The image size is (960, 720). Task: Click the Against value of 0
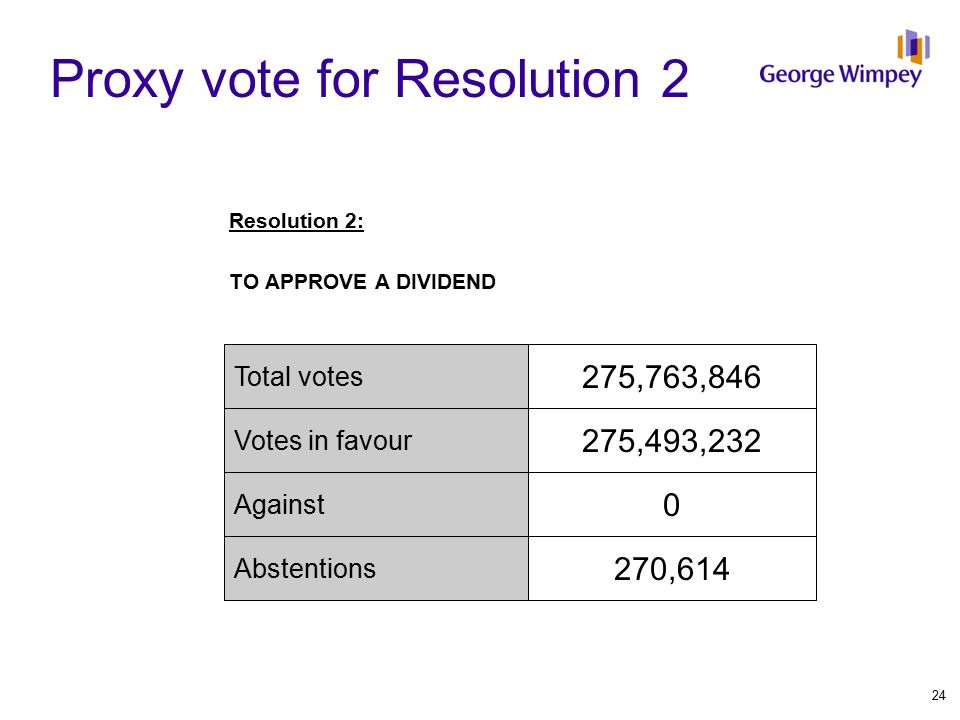coord(672,504)
